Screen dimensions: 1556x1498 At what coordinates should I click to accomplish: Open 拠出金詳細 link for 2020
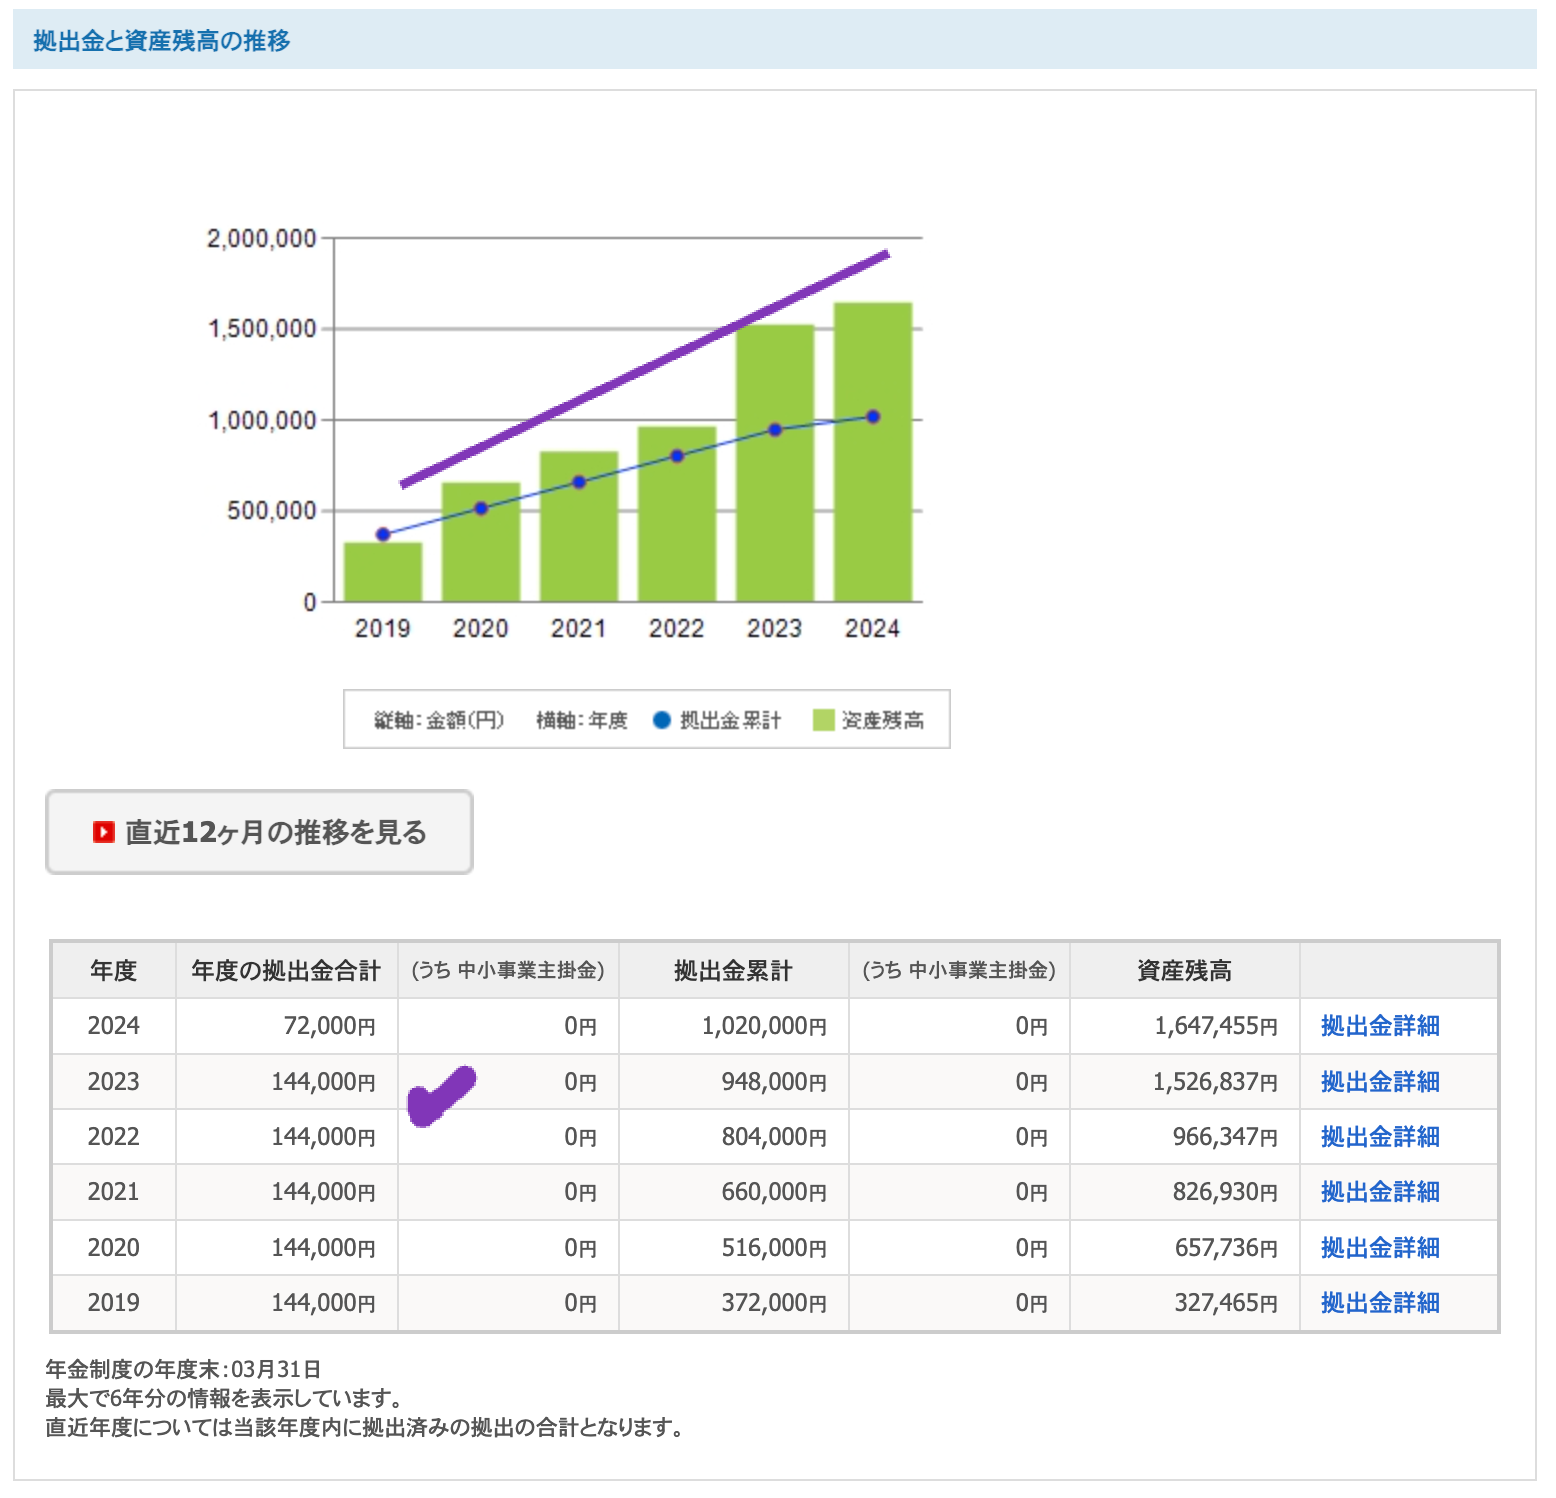click(x=1380, y=1248)
